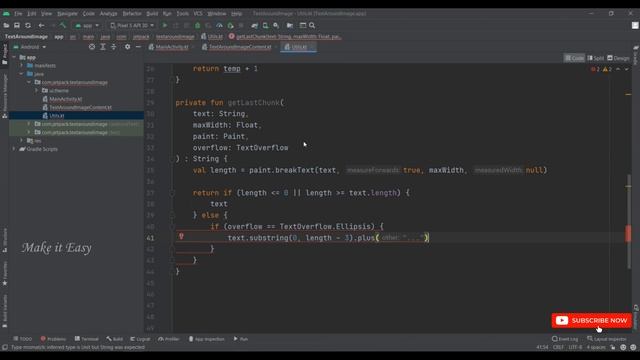Open the Profiler tool window
Screen dimensions: 640x360
click(x=169, y=339)
